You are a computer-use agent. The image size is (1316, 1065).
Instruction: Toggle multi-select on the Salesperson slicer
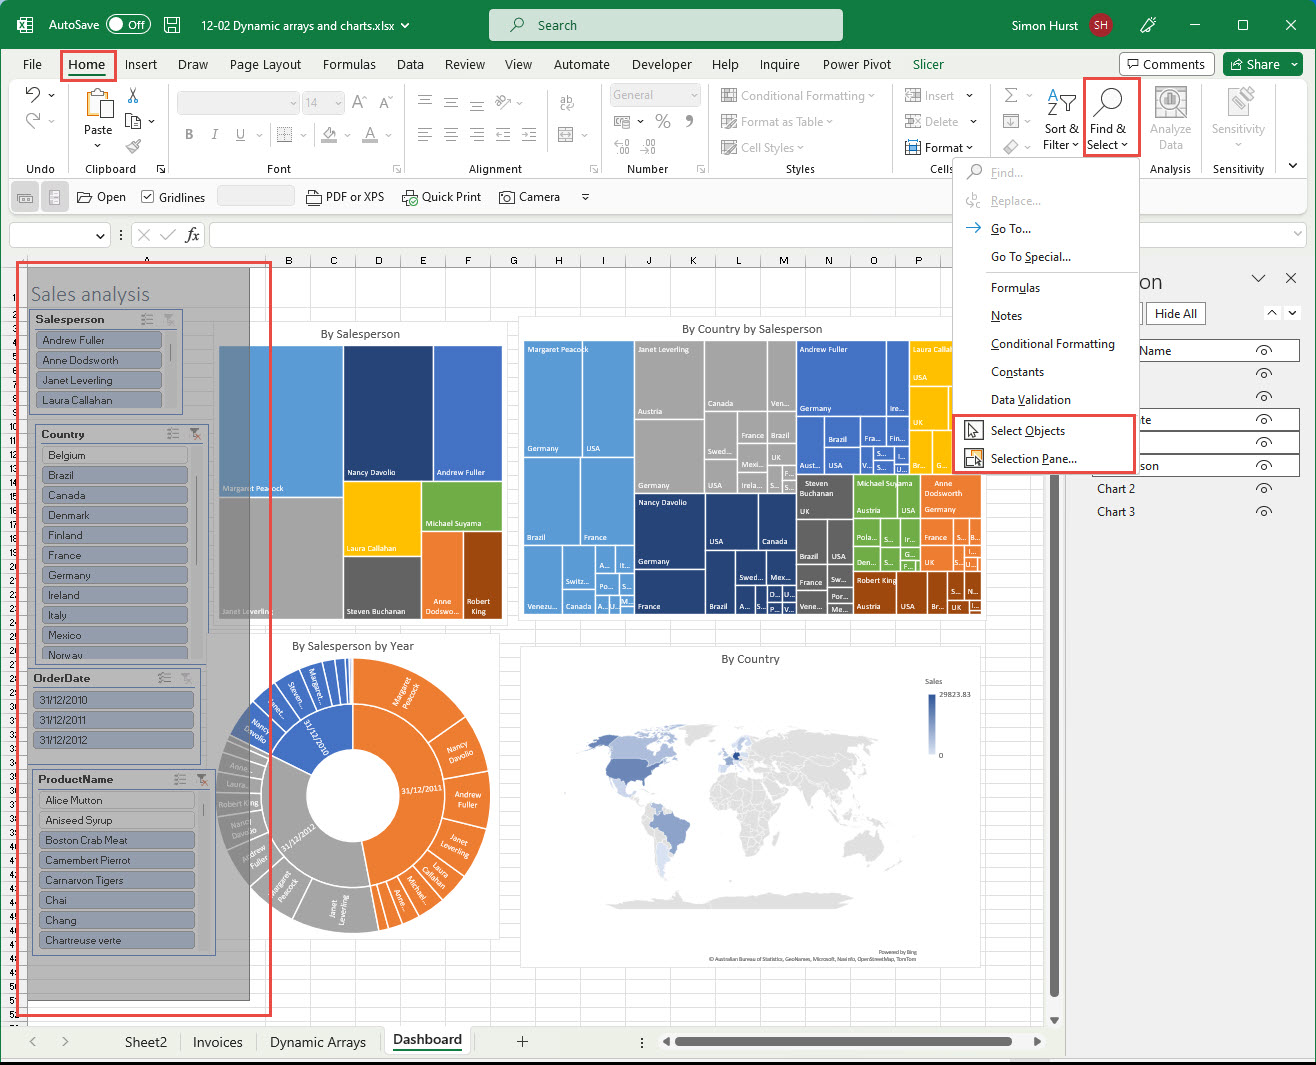click(x=146, y=318)
